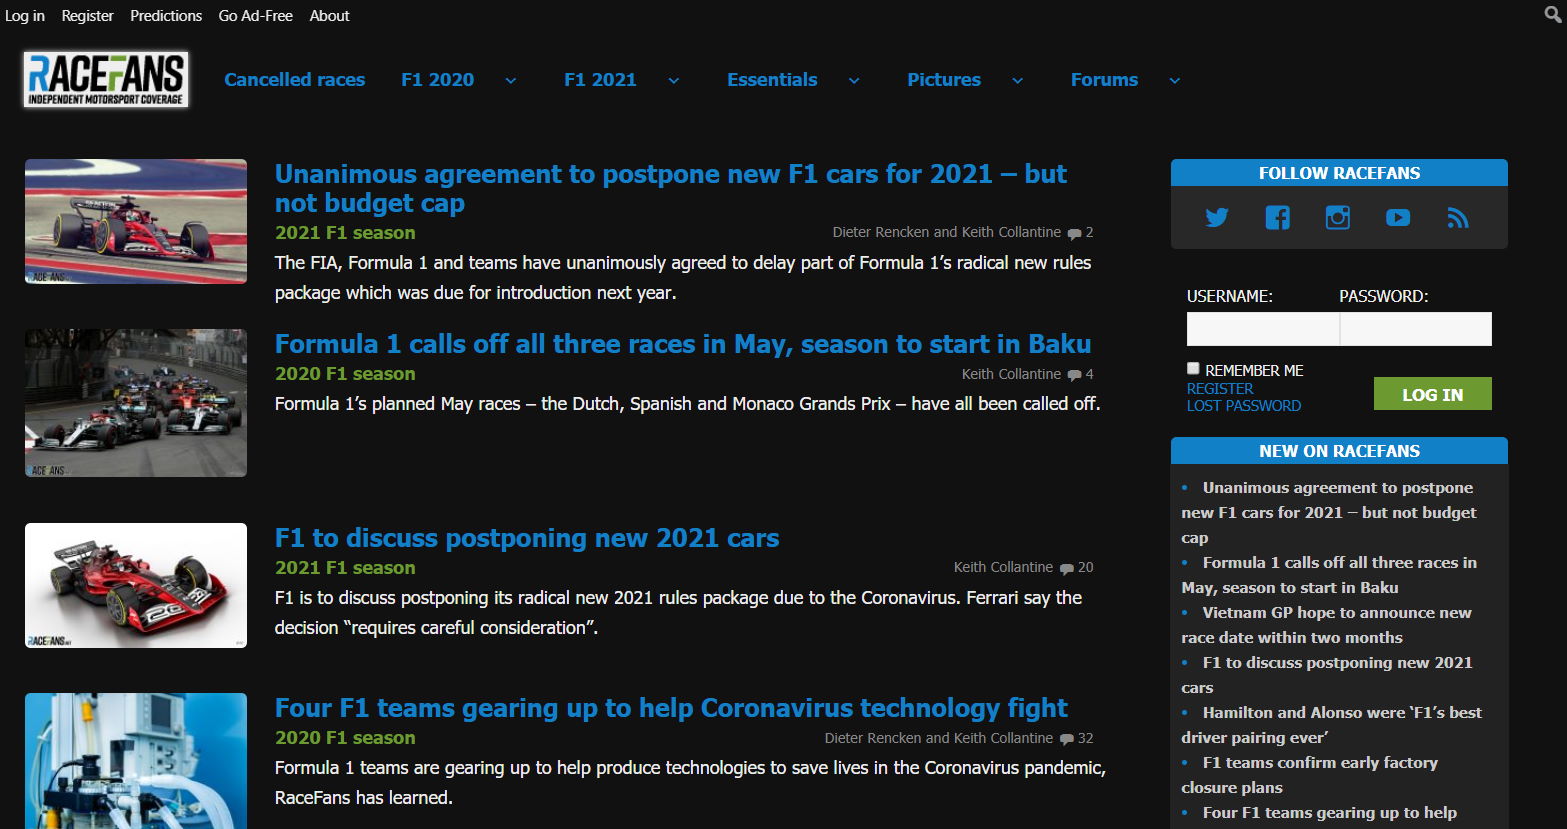Open sidebar link 'Unanimous agreement to postpone'
This screenshot has width=1567, height=829.
[1329, 512]
